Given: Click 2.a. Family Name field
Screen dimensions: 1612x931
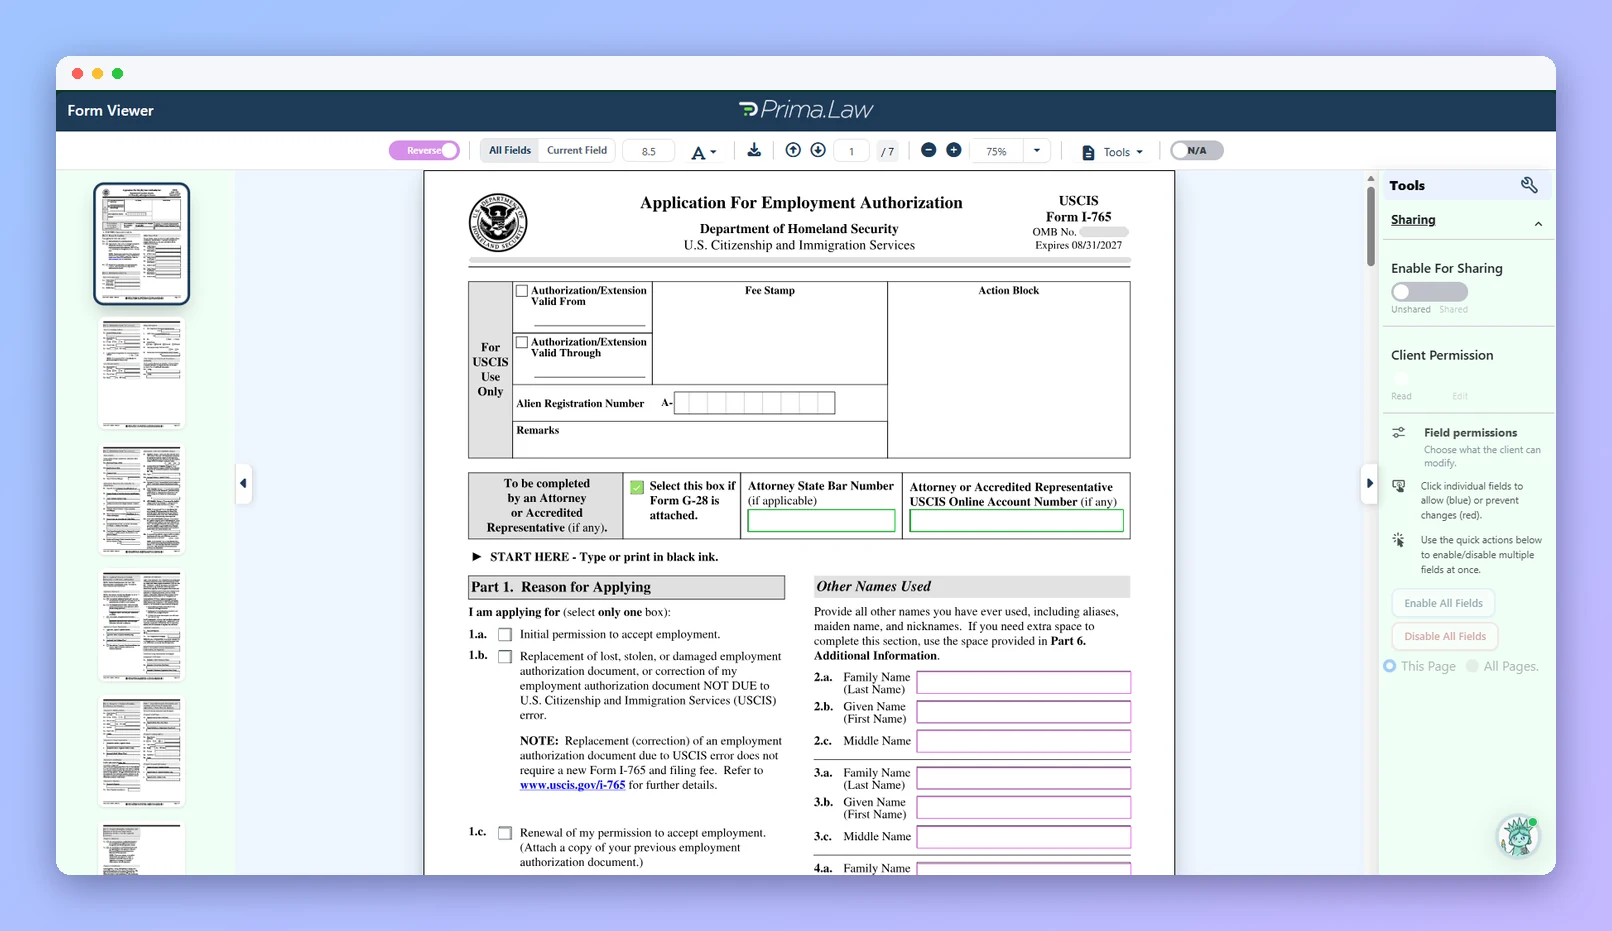Looking at the screenshot, I should 1024,682.
